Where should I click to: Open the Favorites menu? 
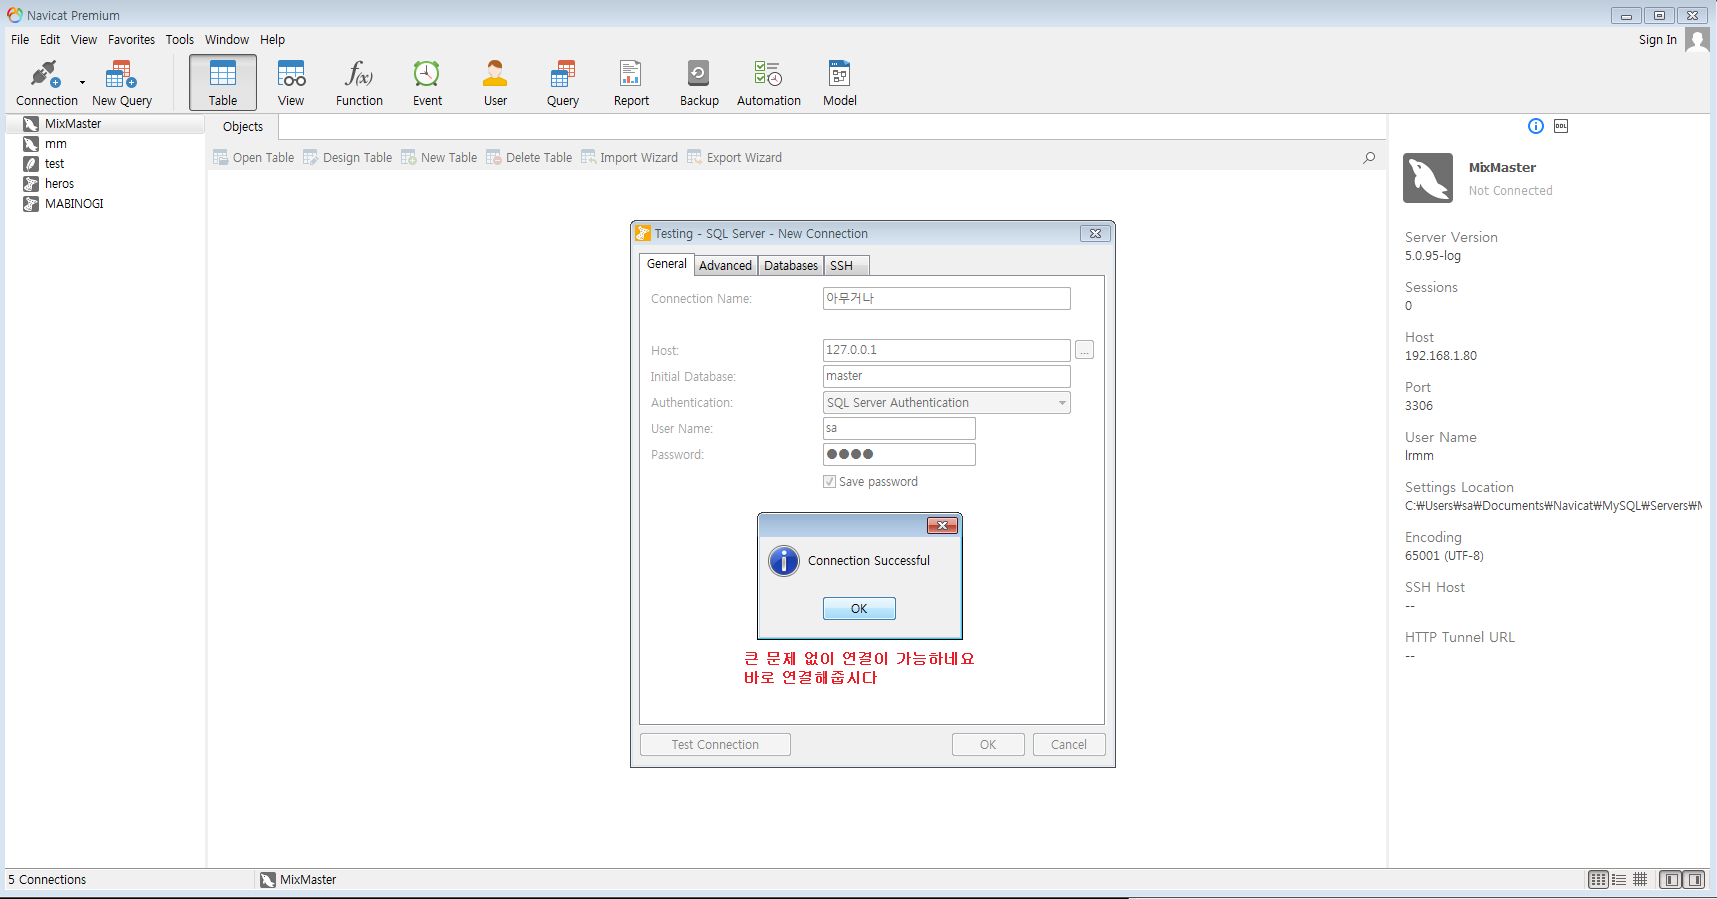[x=131, y=40]
